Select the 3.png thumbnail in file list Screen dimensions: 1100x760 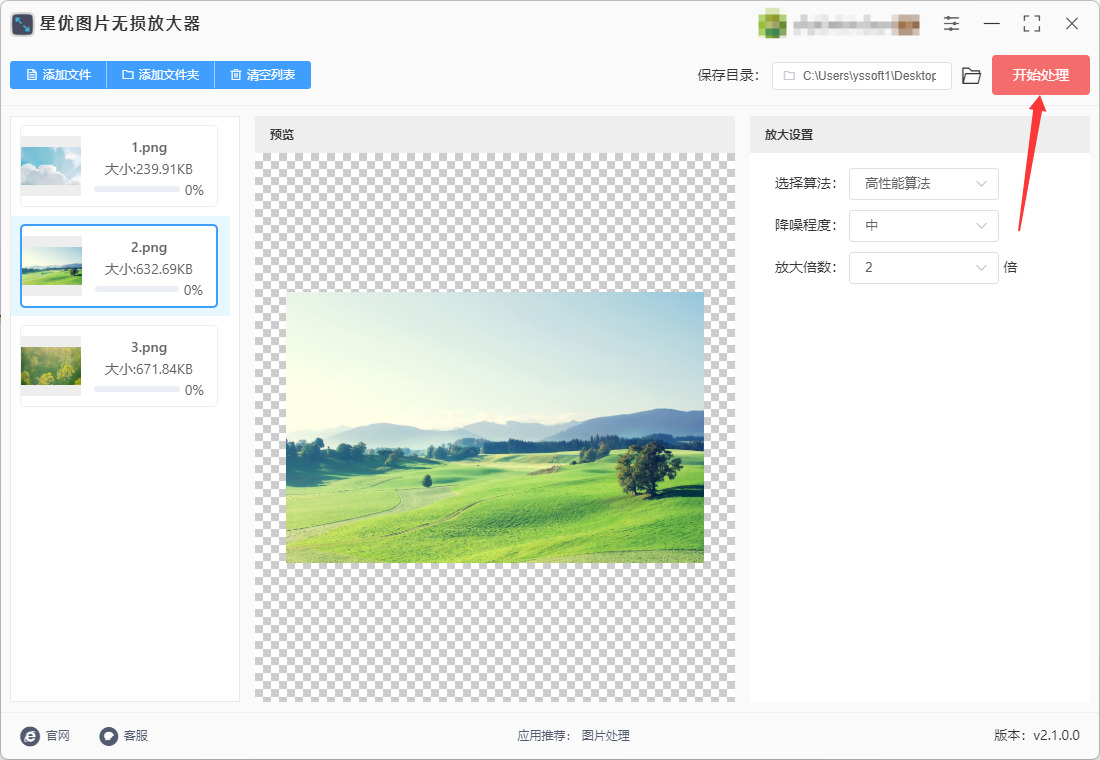point(51,366)
